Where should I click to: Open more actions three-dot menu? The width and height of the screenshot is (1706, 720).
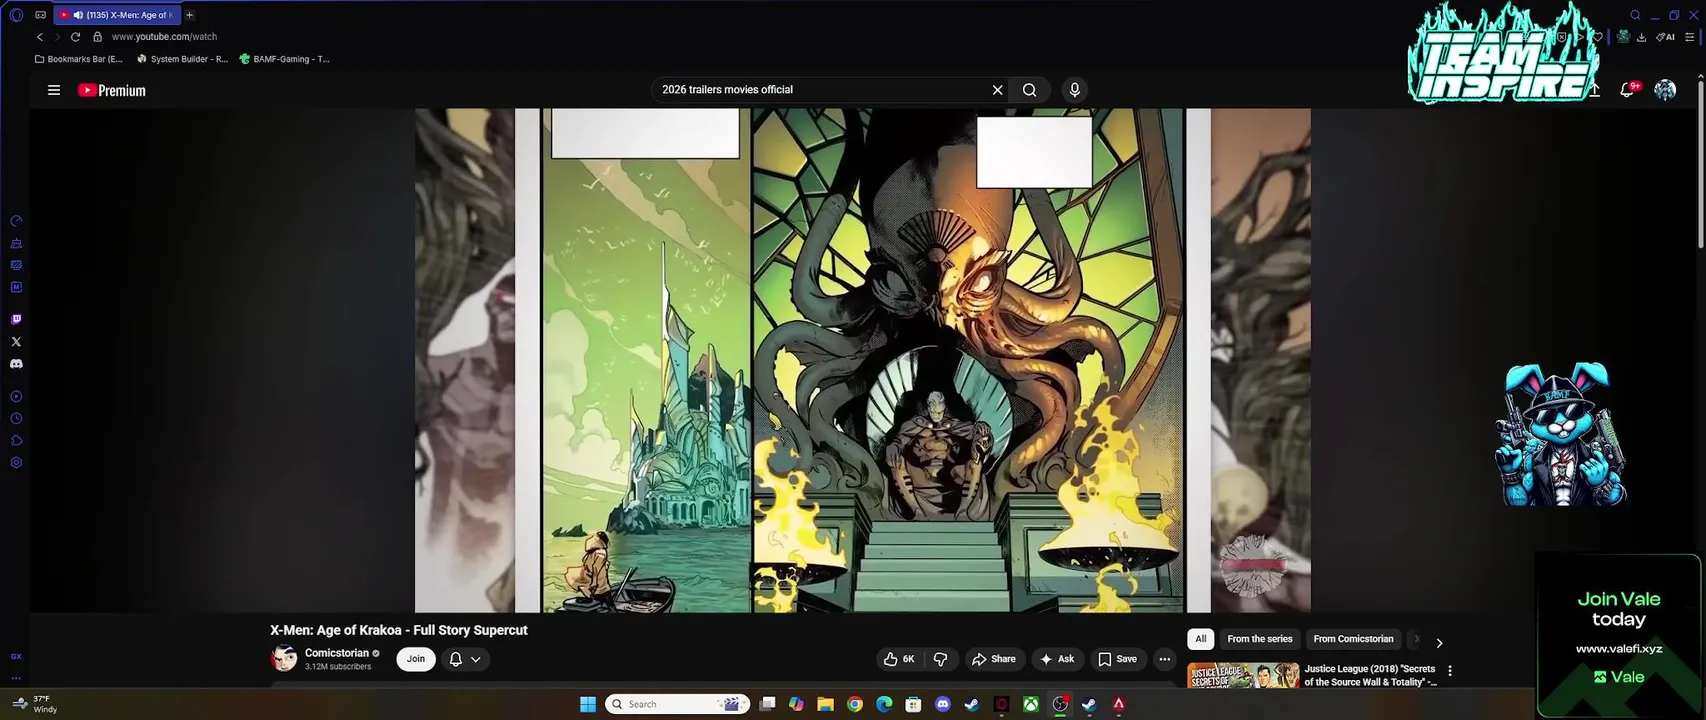[x=1164, y=659]
